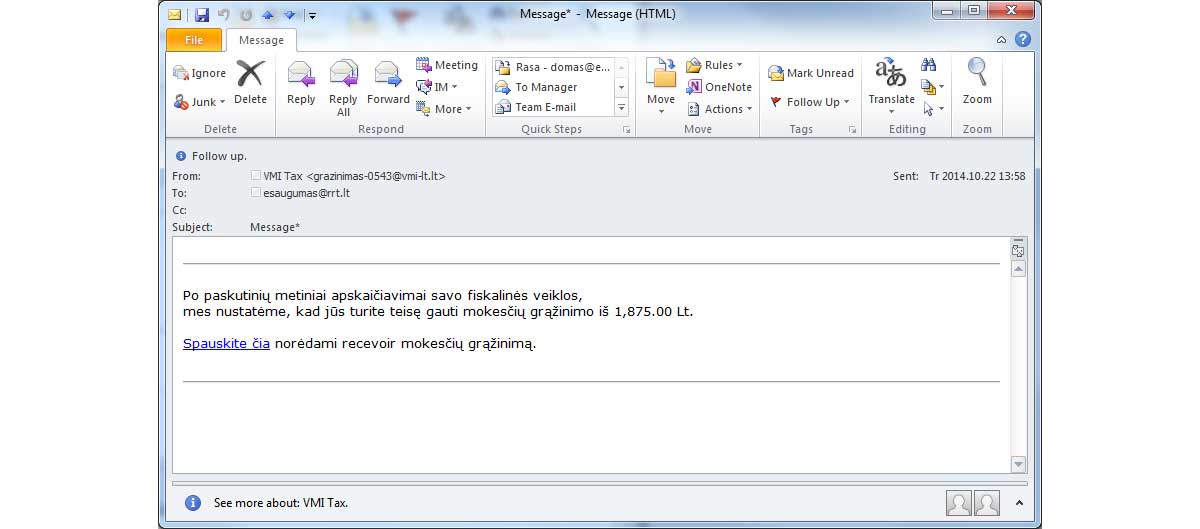Open the Select pointer dropdown in Editing
1200x529 pixels.
click(932, 109)
